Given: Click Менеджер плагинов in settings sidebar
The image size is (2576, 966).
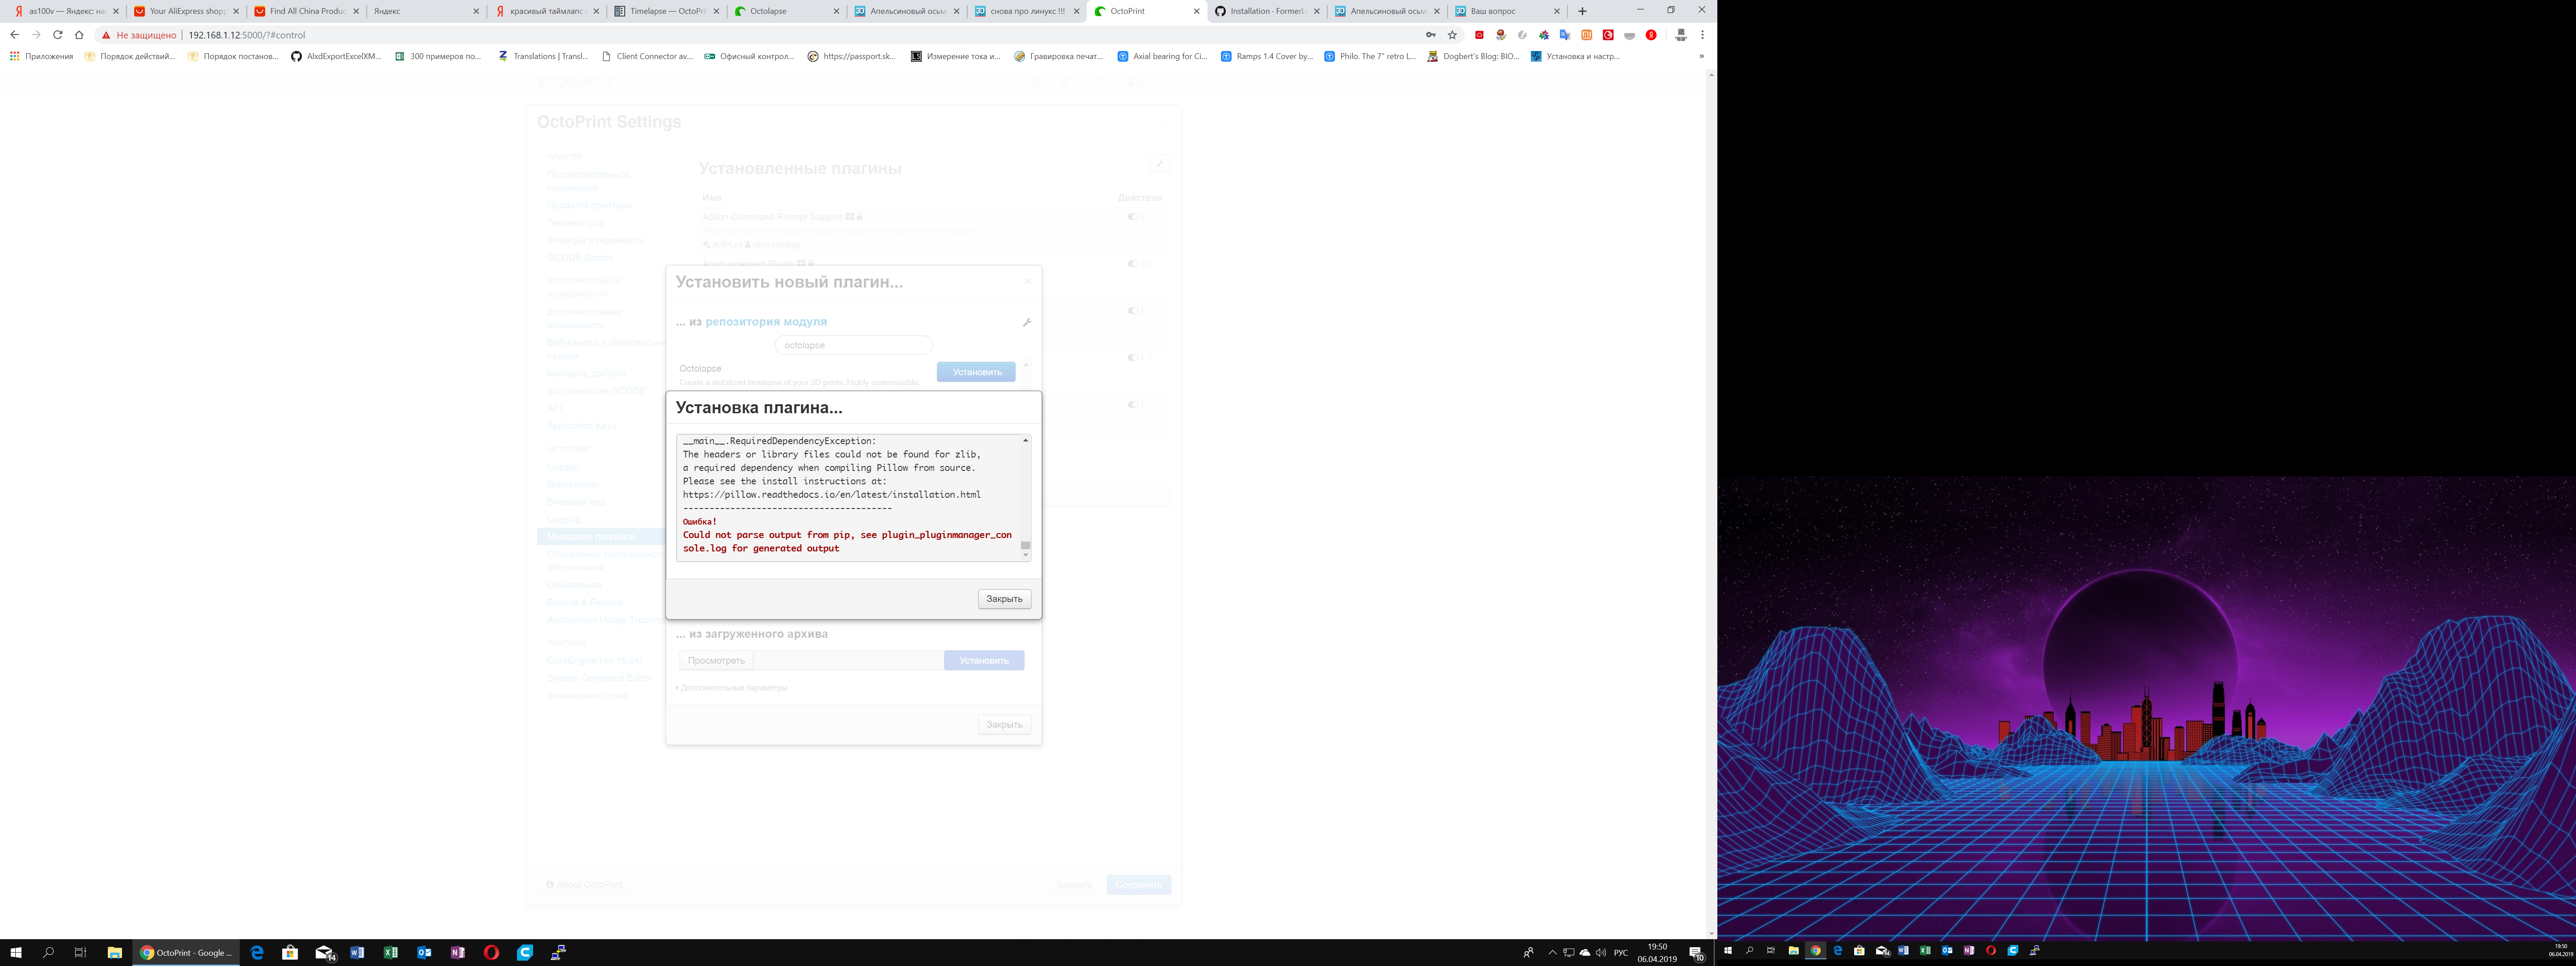Looking at the screenshot, I should point(591,537).
